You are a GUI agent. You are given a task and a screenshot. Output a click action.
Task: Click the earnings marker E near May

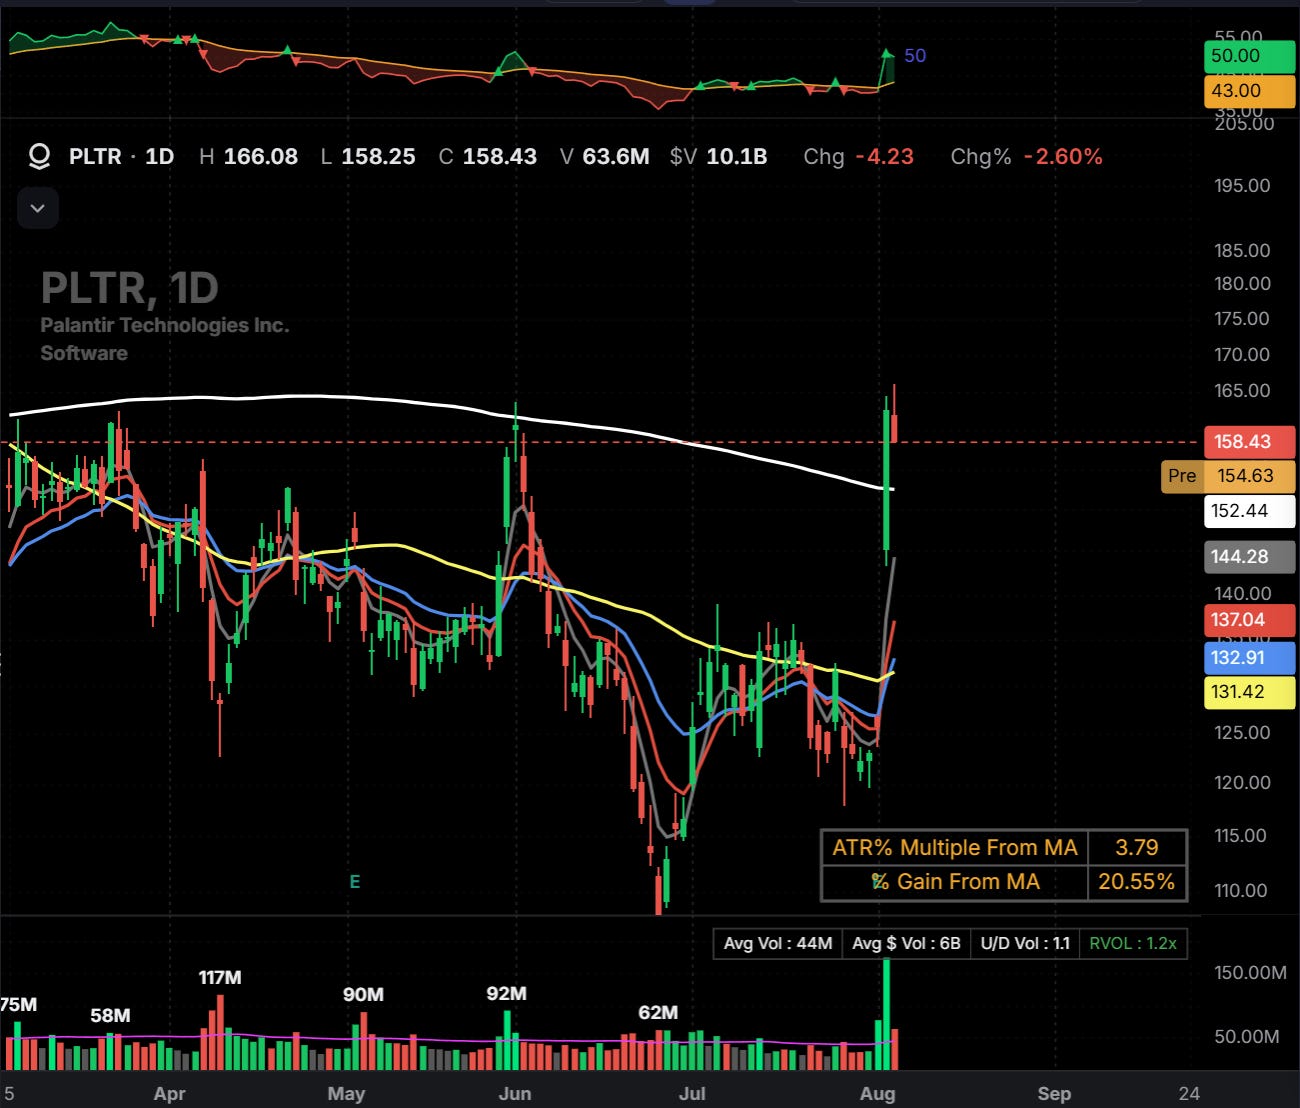point(354,882)
